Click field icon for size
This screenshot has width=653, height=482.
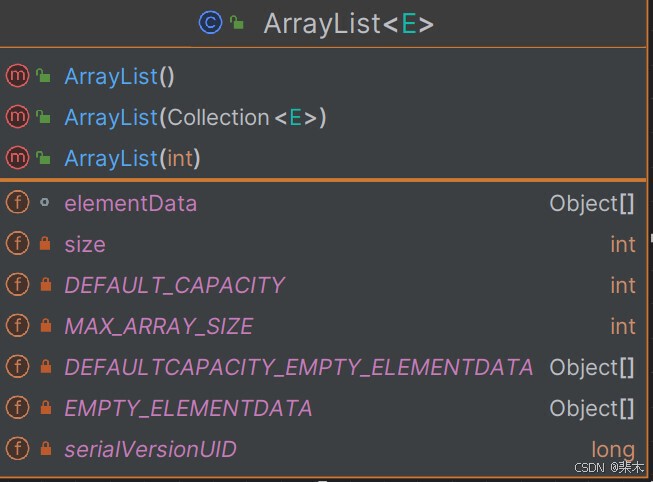(x=17, y=243)
